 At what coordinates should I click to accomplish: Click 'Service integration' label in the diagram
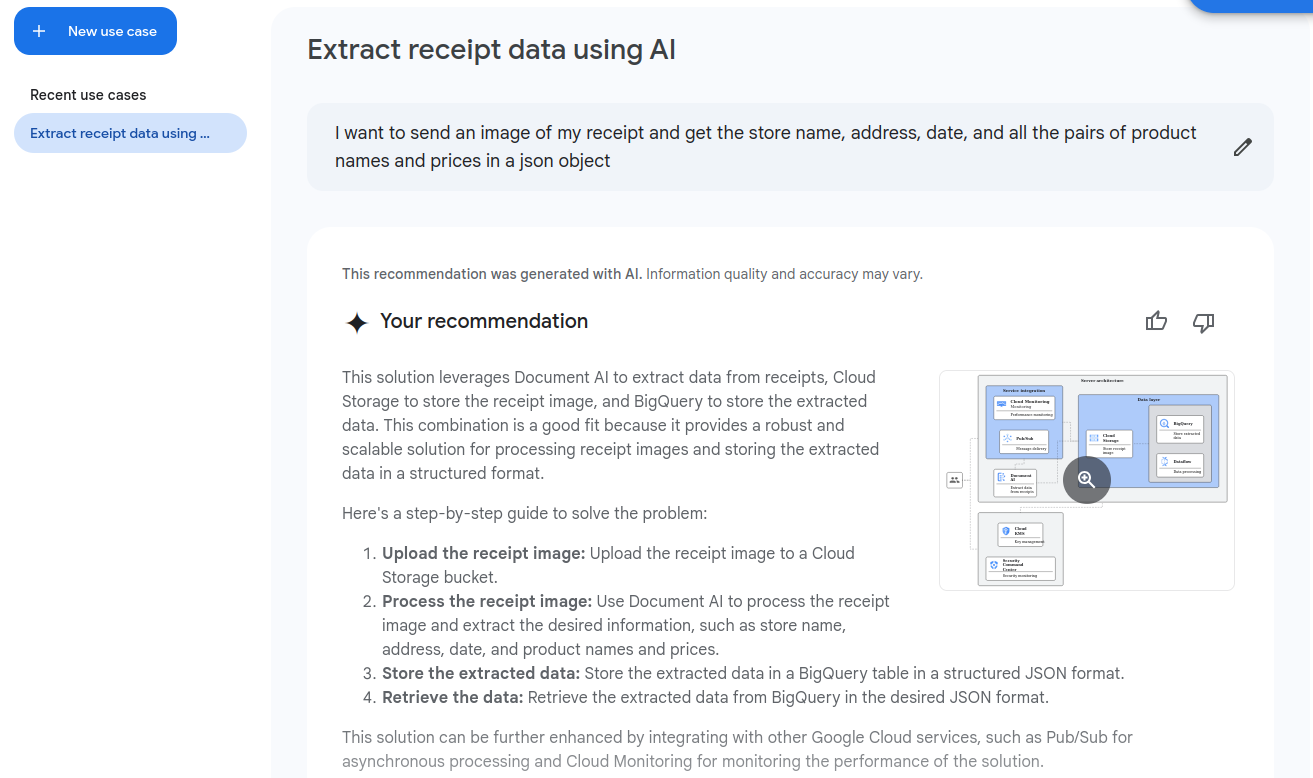point(1024,391)
